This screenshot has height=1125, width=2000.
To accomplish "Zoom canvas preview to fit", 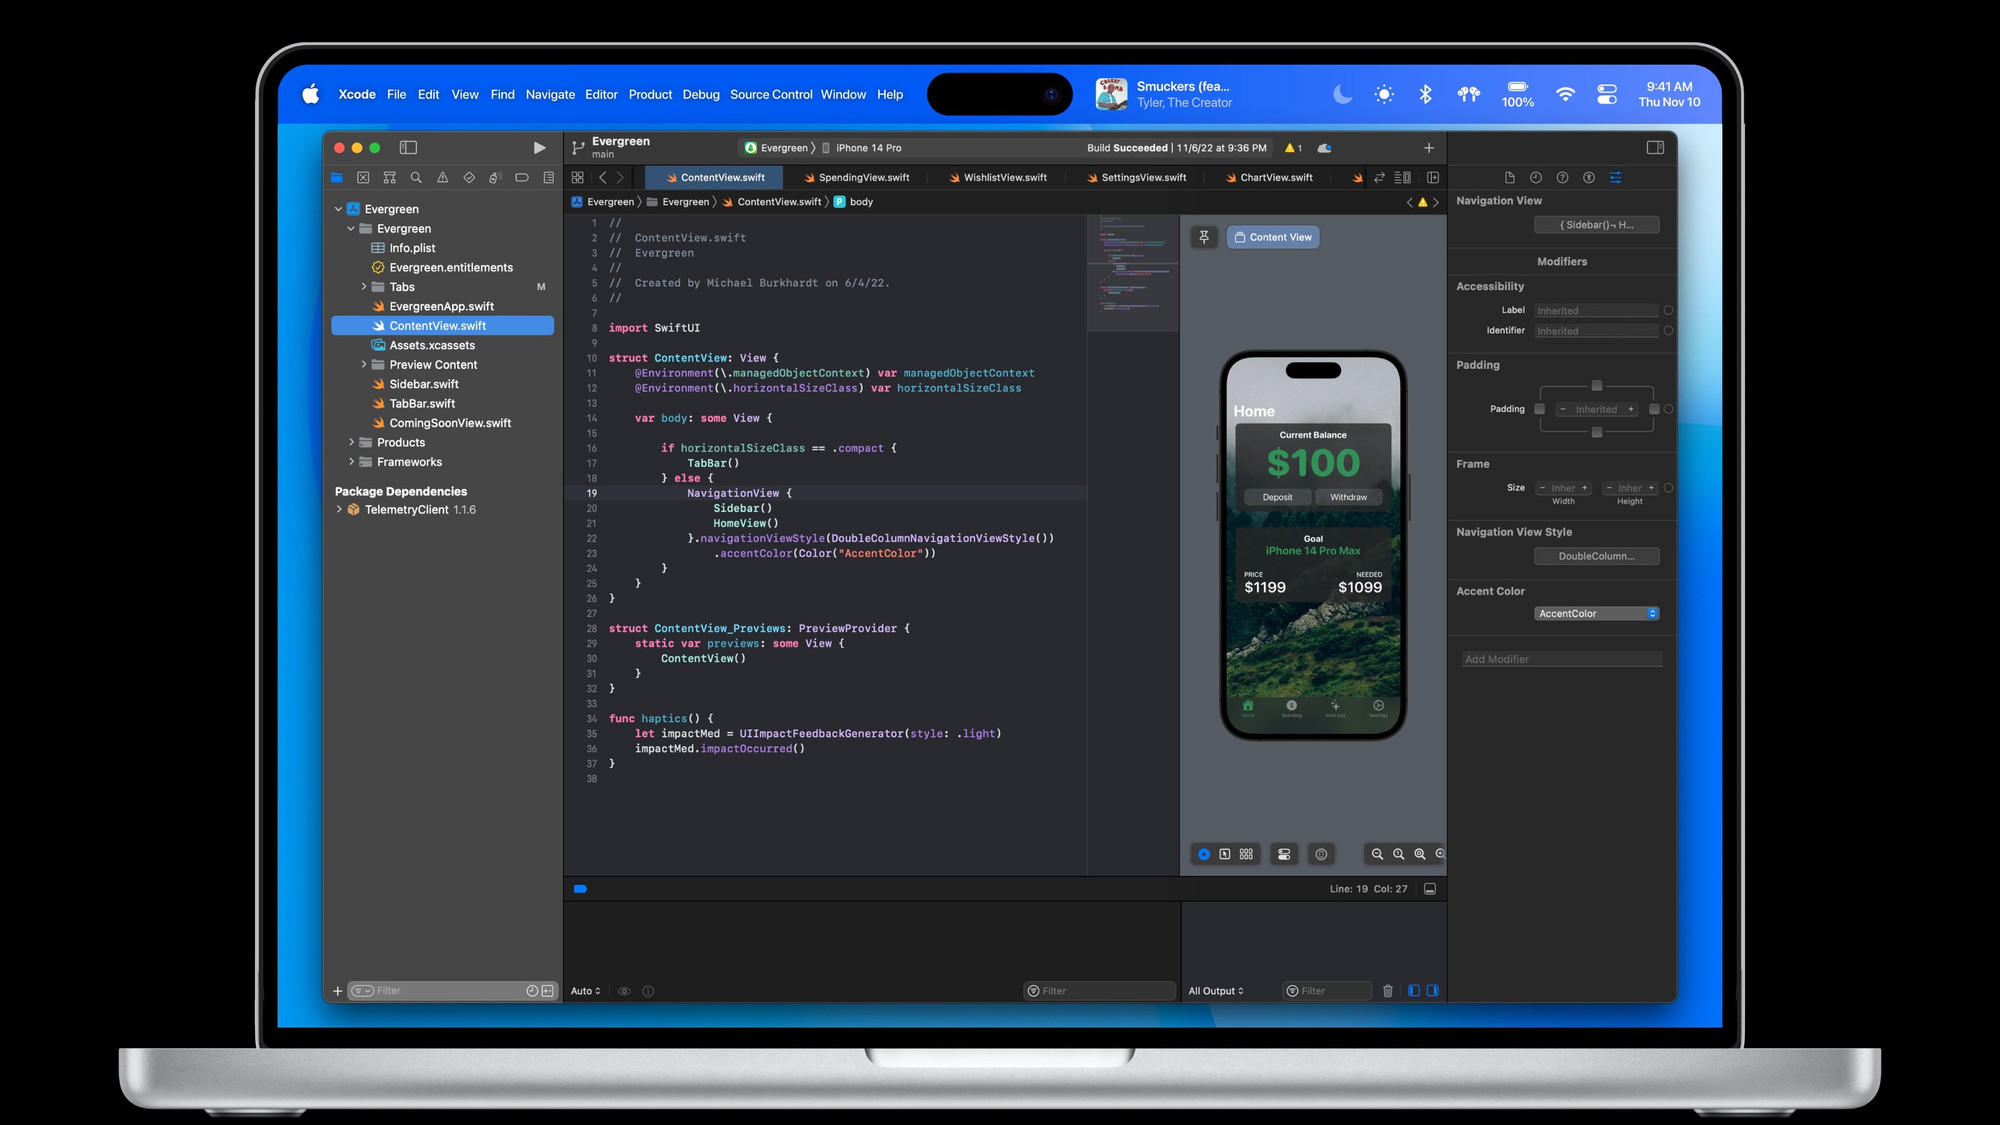I will [1419, 854].
